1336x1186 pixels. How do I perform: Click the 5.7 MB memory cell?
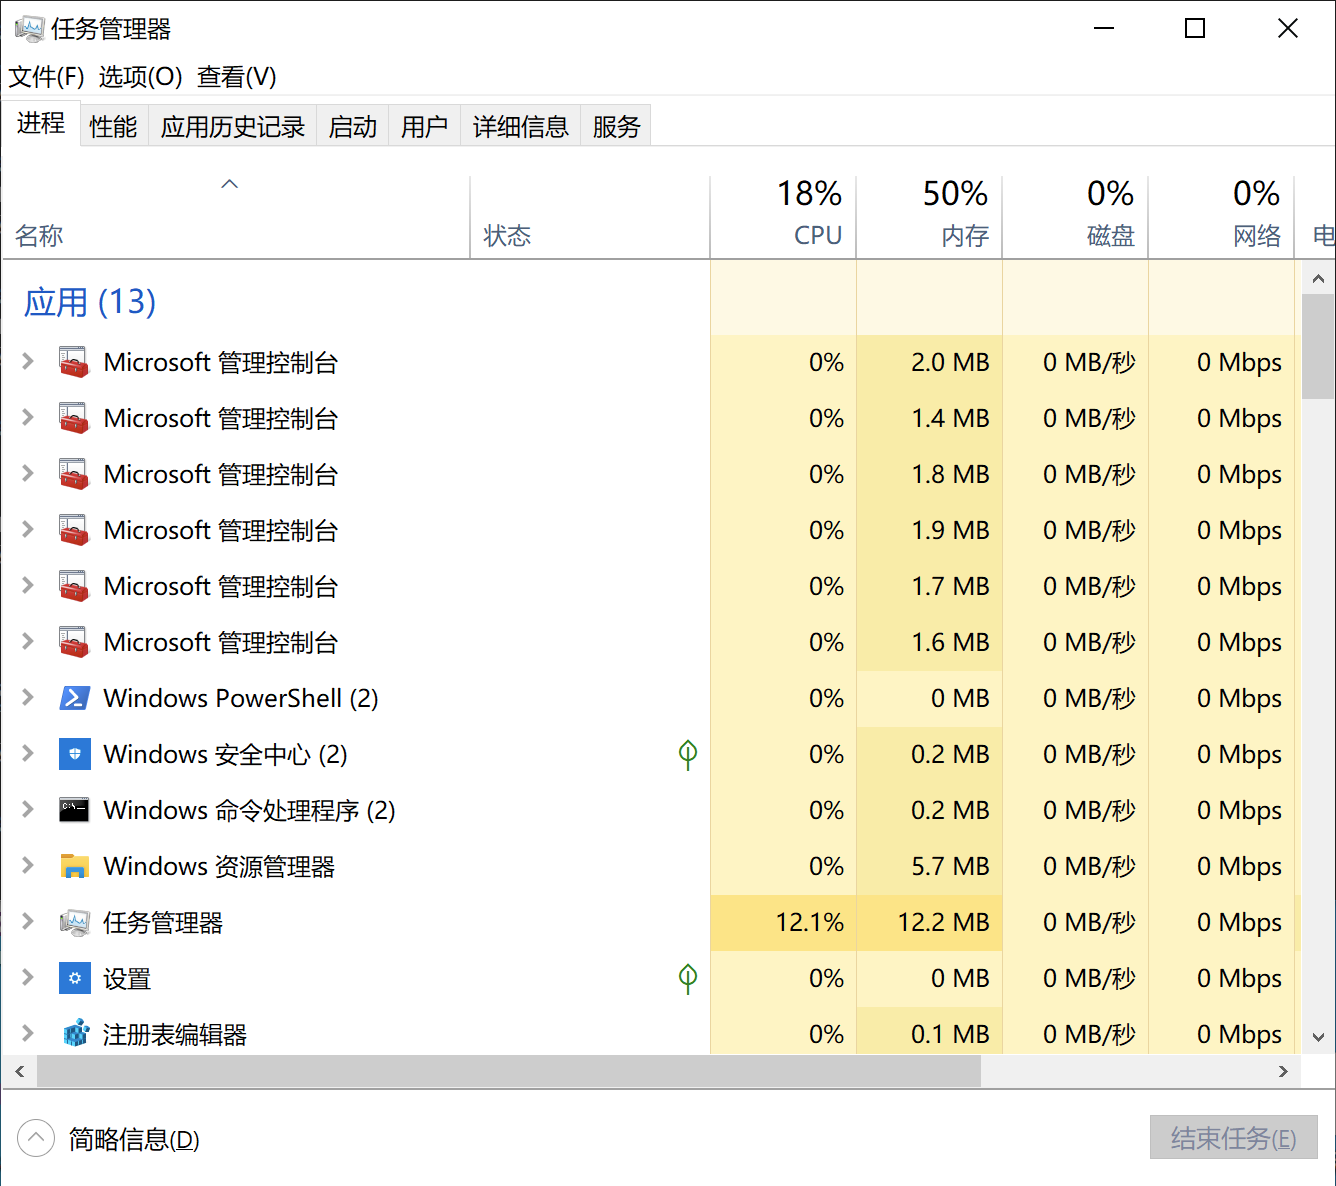[x=929, y=866]
